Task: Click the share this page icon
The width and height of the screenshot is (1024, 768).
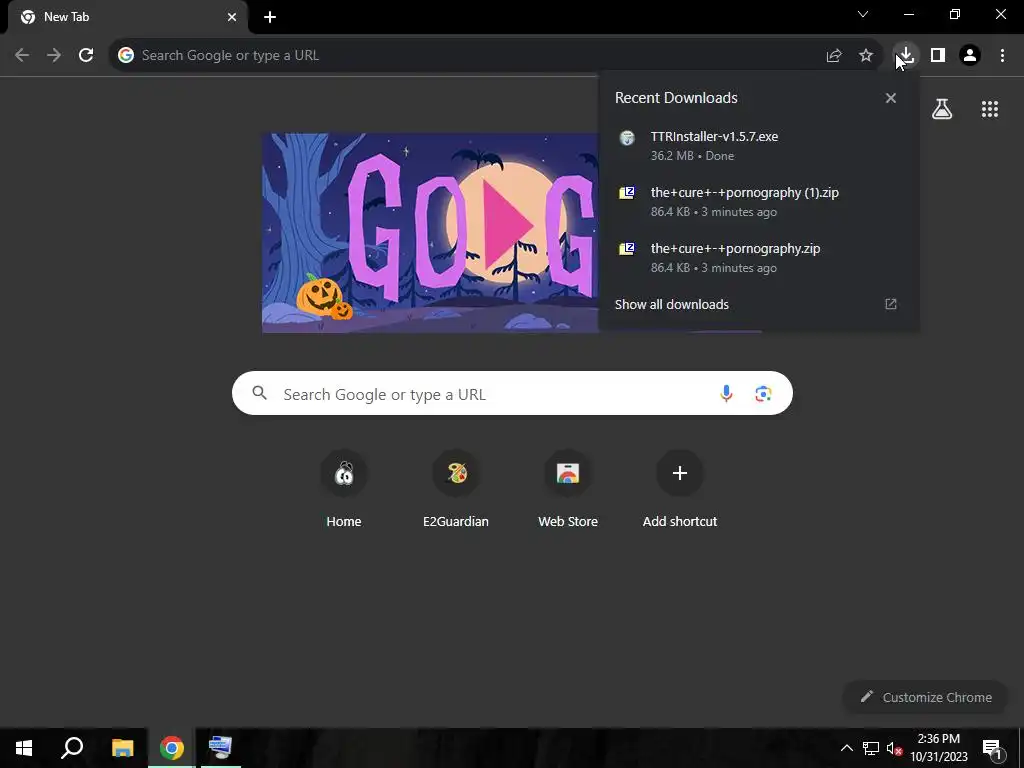Action: (x=834, y=56)
